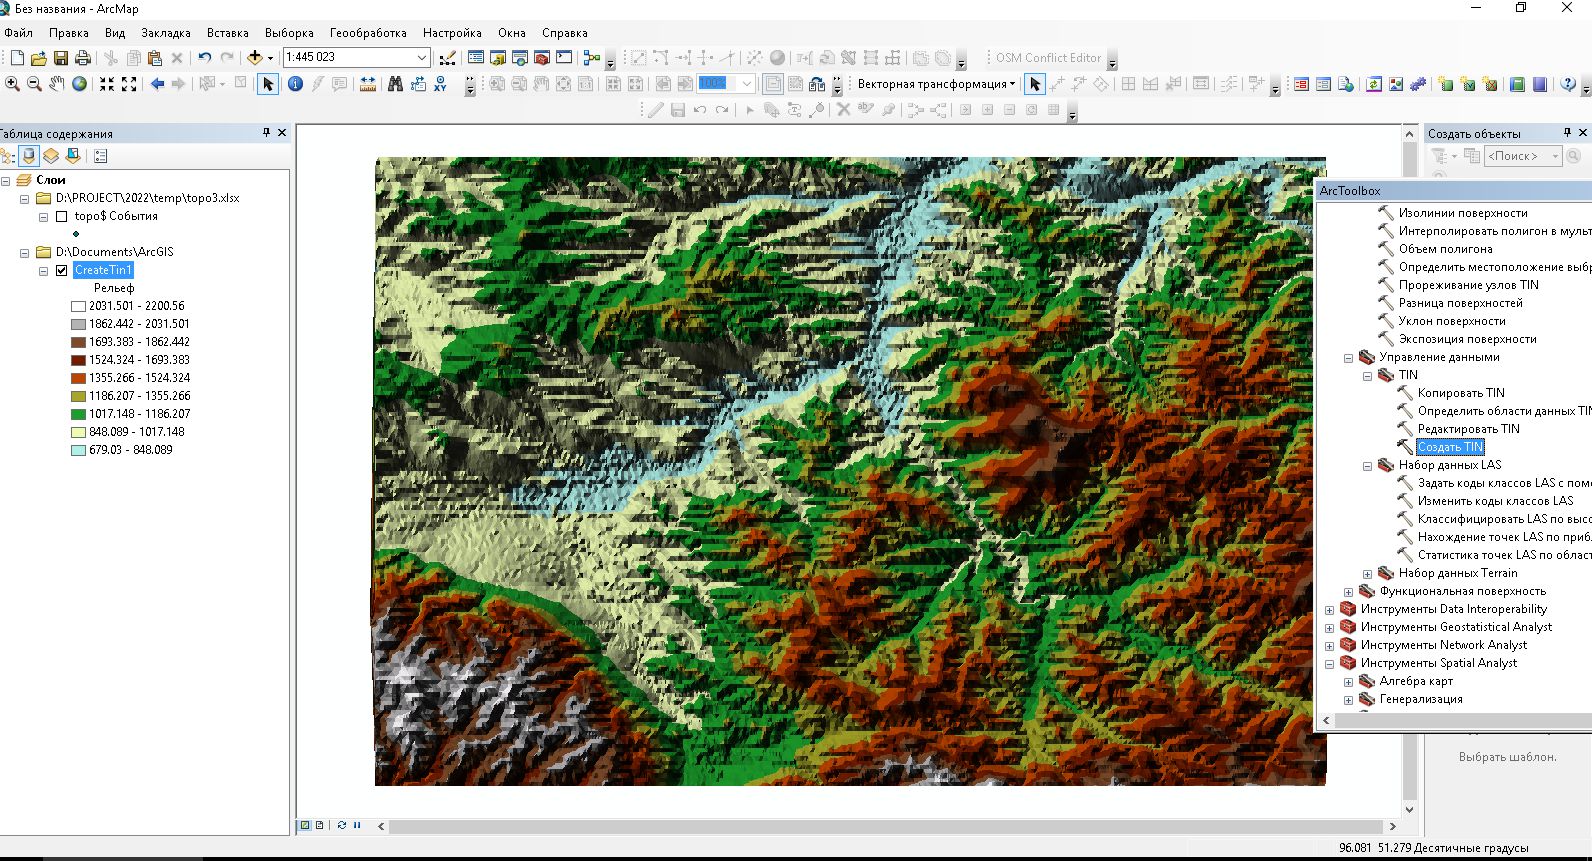
Task: Activate the Measure ruler tool
Action: [x=368, y=84]
